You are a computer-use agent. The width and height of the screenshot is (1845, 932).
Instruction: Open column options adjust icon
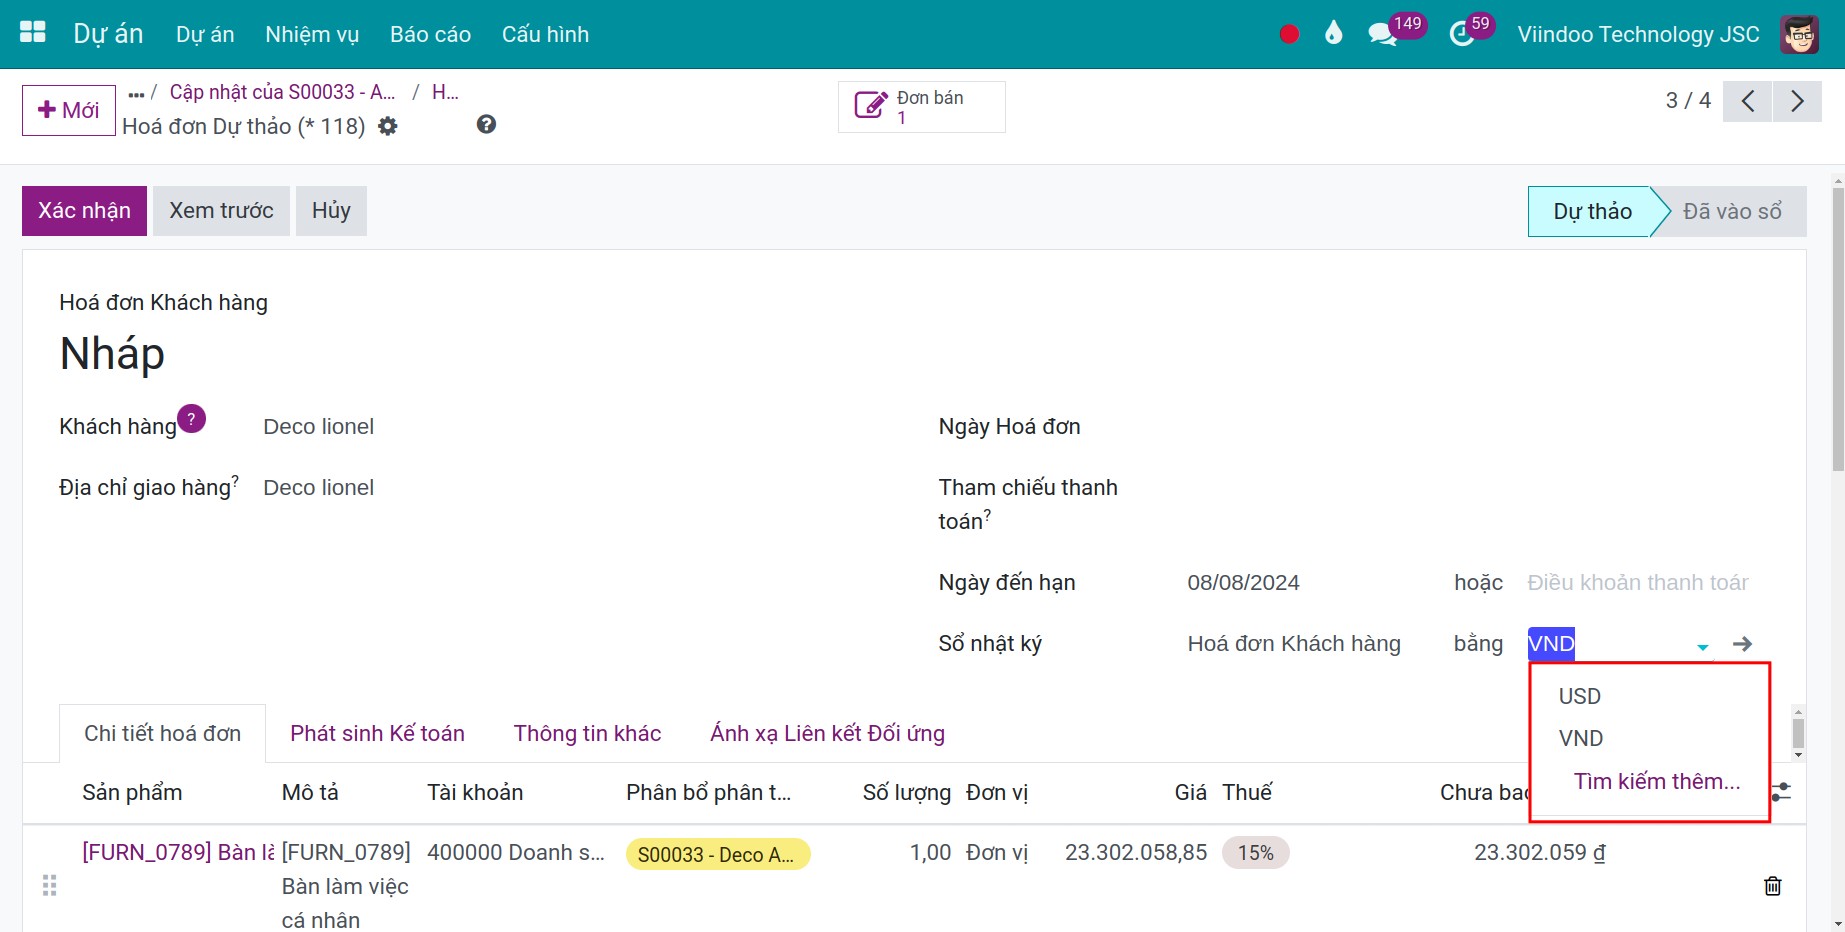1781,792
